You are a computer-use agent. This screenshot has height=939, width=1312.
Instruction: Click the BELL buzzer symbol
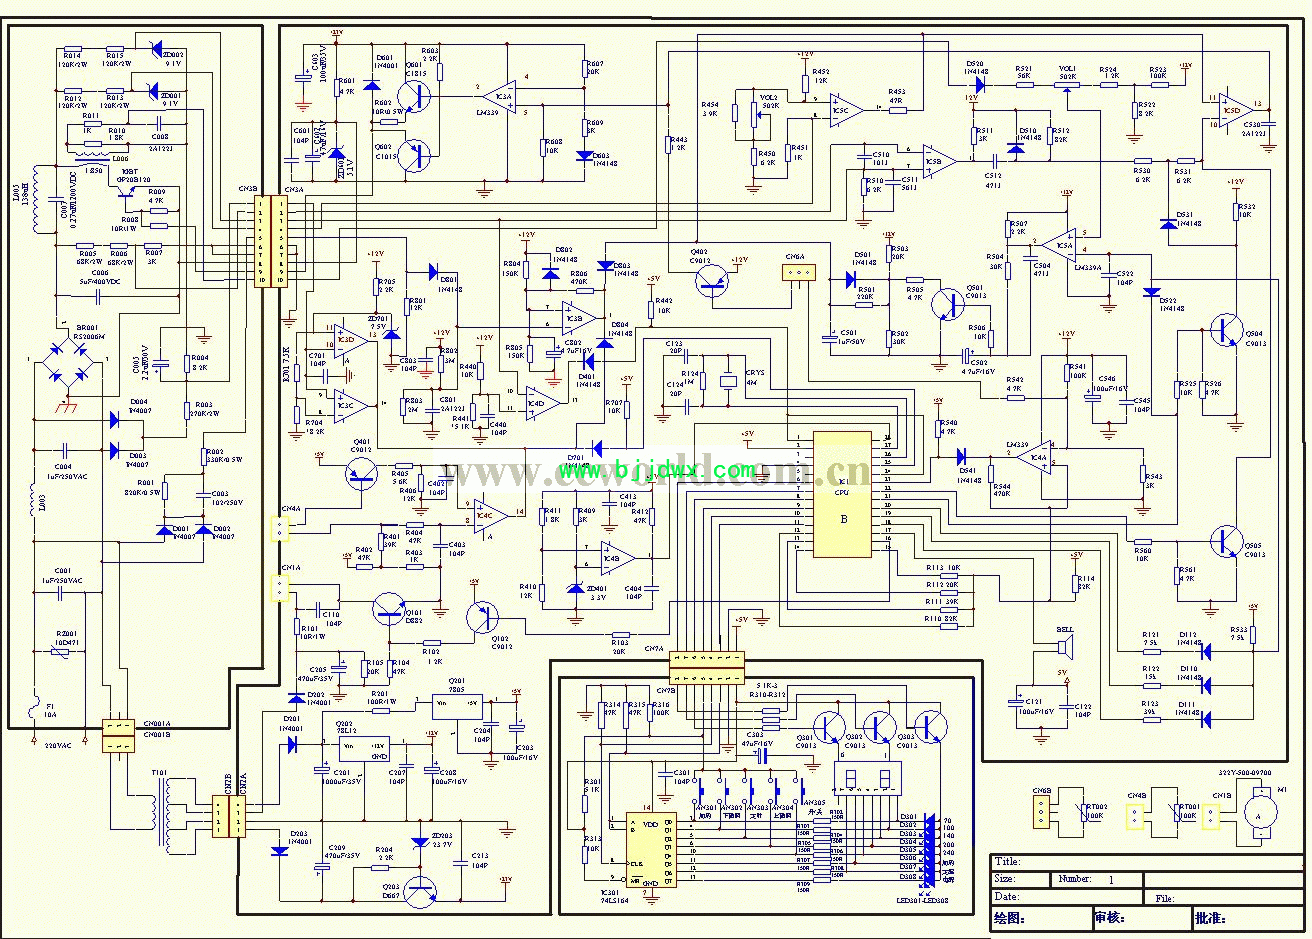point(1064,647)
